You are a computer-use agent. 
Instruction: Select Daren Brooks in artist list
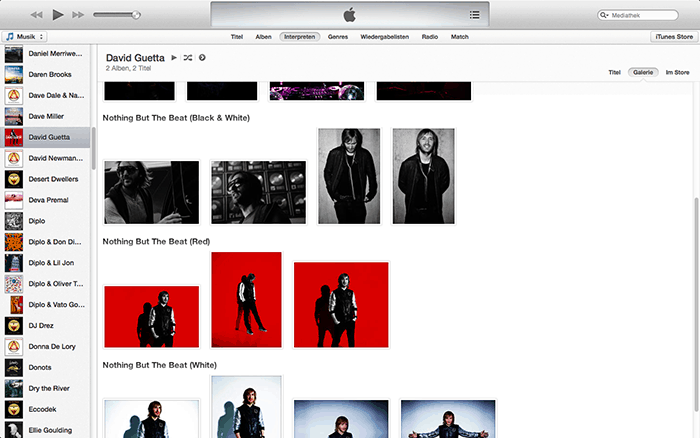coord(45,75)
